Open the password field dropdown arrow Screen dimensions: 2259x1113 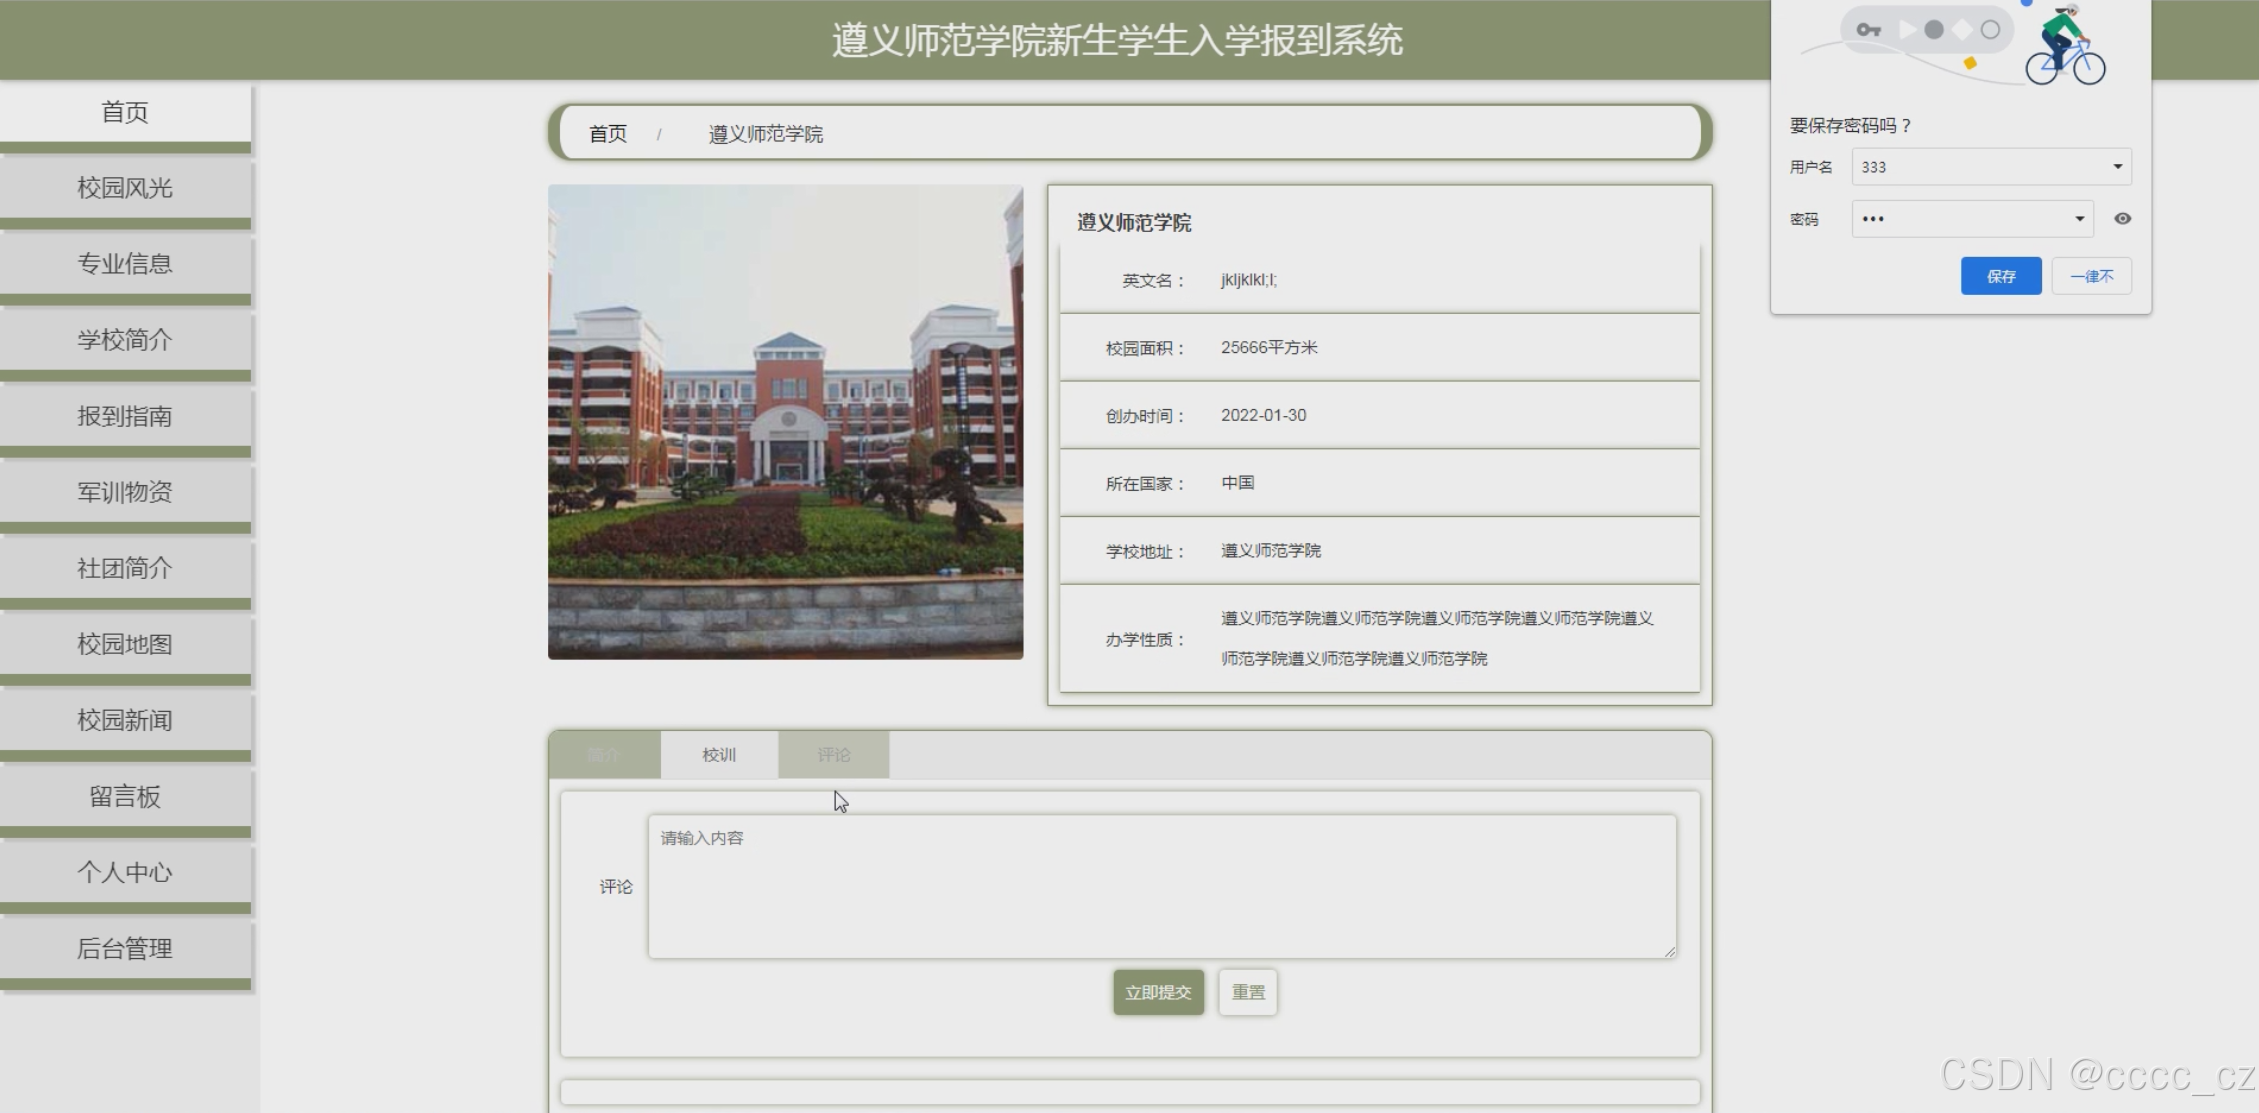coord(2079,219)
